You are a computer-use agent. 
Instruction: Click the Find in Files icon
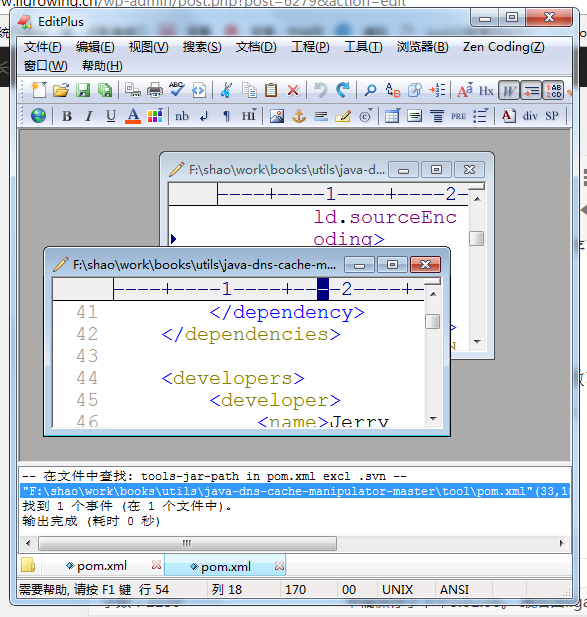(415, 90)
